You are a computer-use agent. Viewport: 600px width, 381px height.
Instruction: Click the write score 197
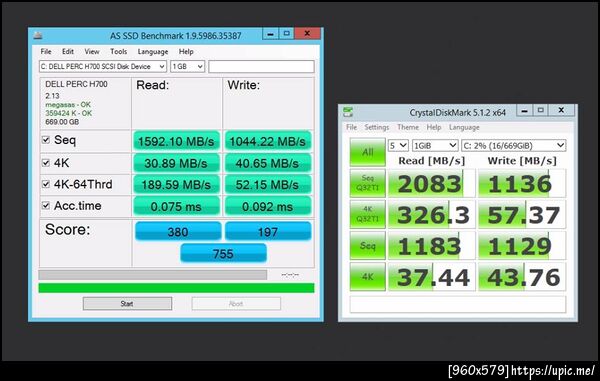coord(268,231)
